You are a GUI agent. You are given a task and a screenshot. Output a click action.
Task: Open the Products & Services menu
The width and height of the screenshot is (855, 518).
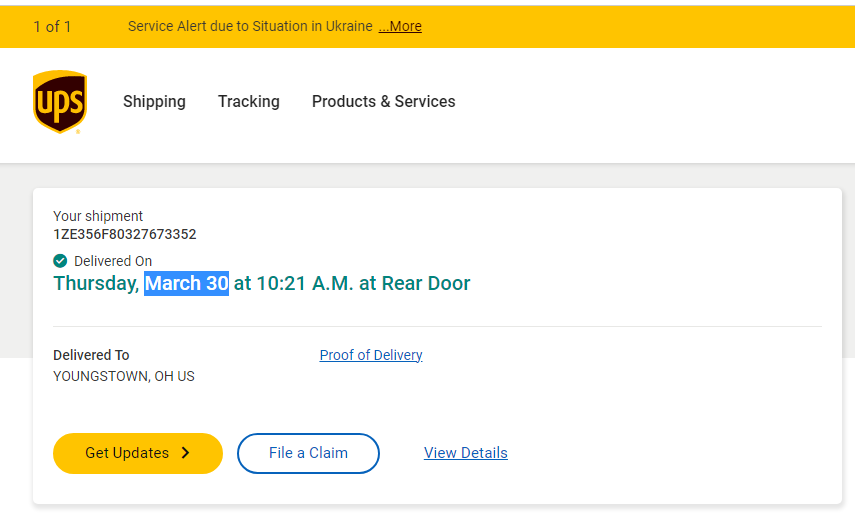pos(383,101)
